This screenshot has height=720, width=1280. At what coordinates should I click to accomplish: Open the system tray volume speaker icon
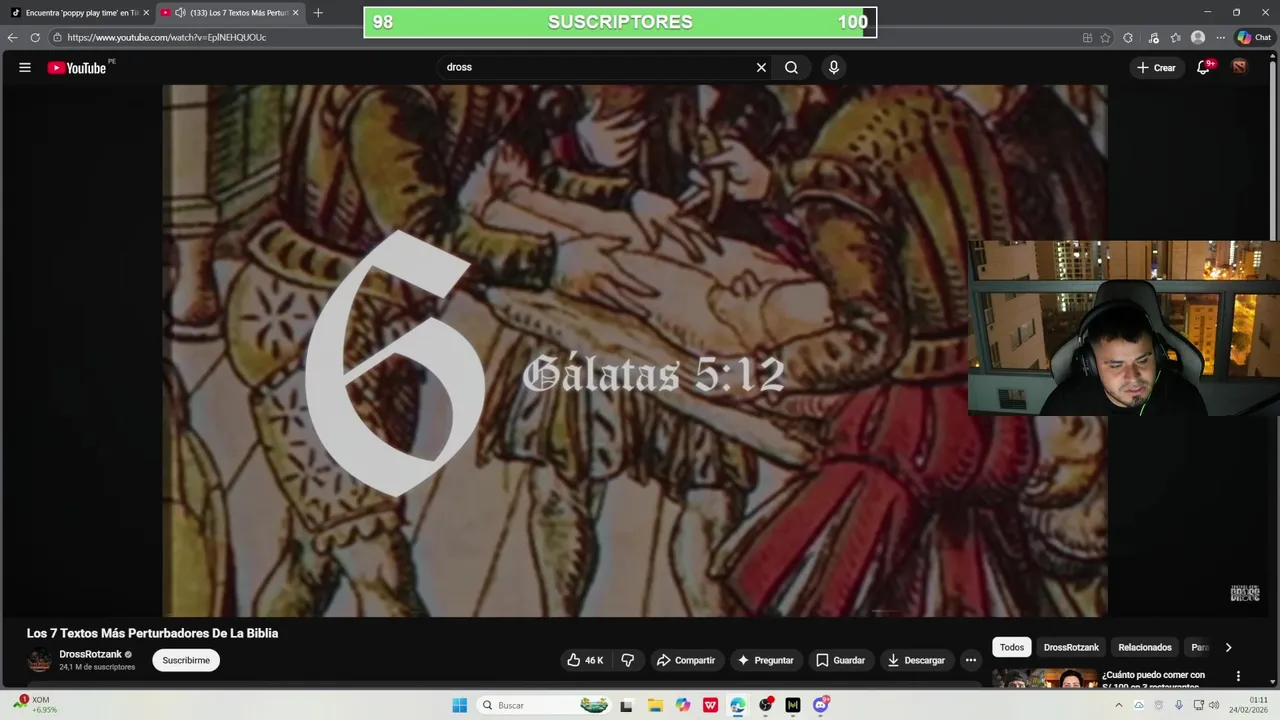click(1214, 705)
